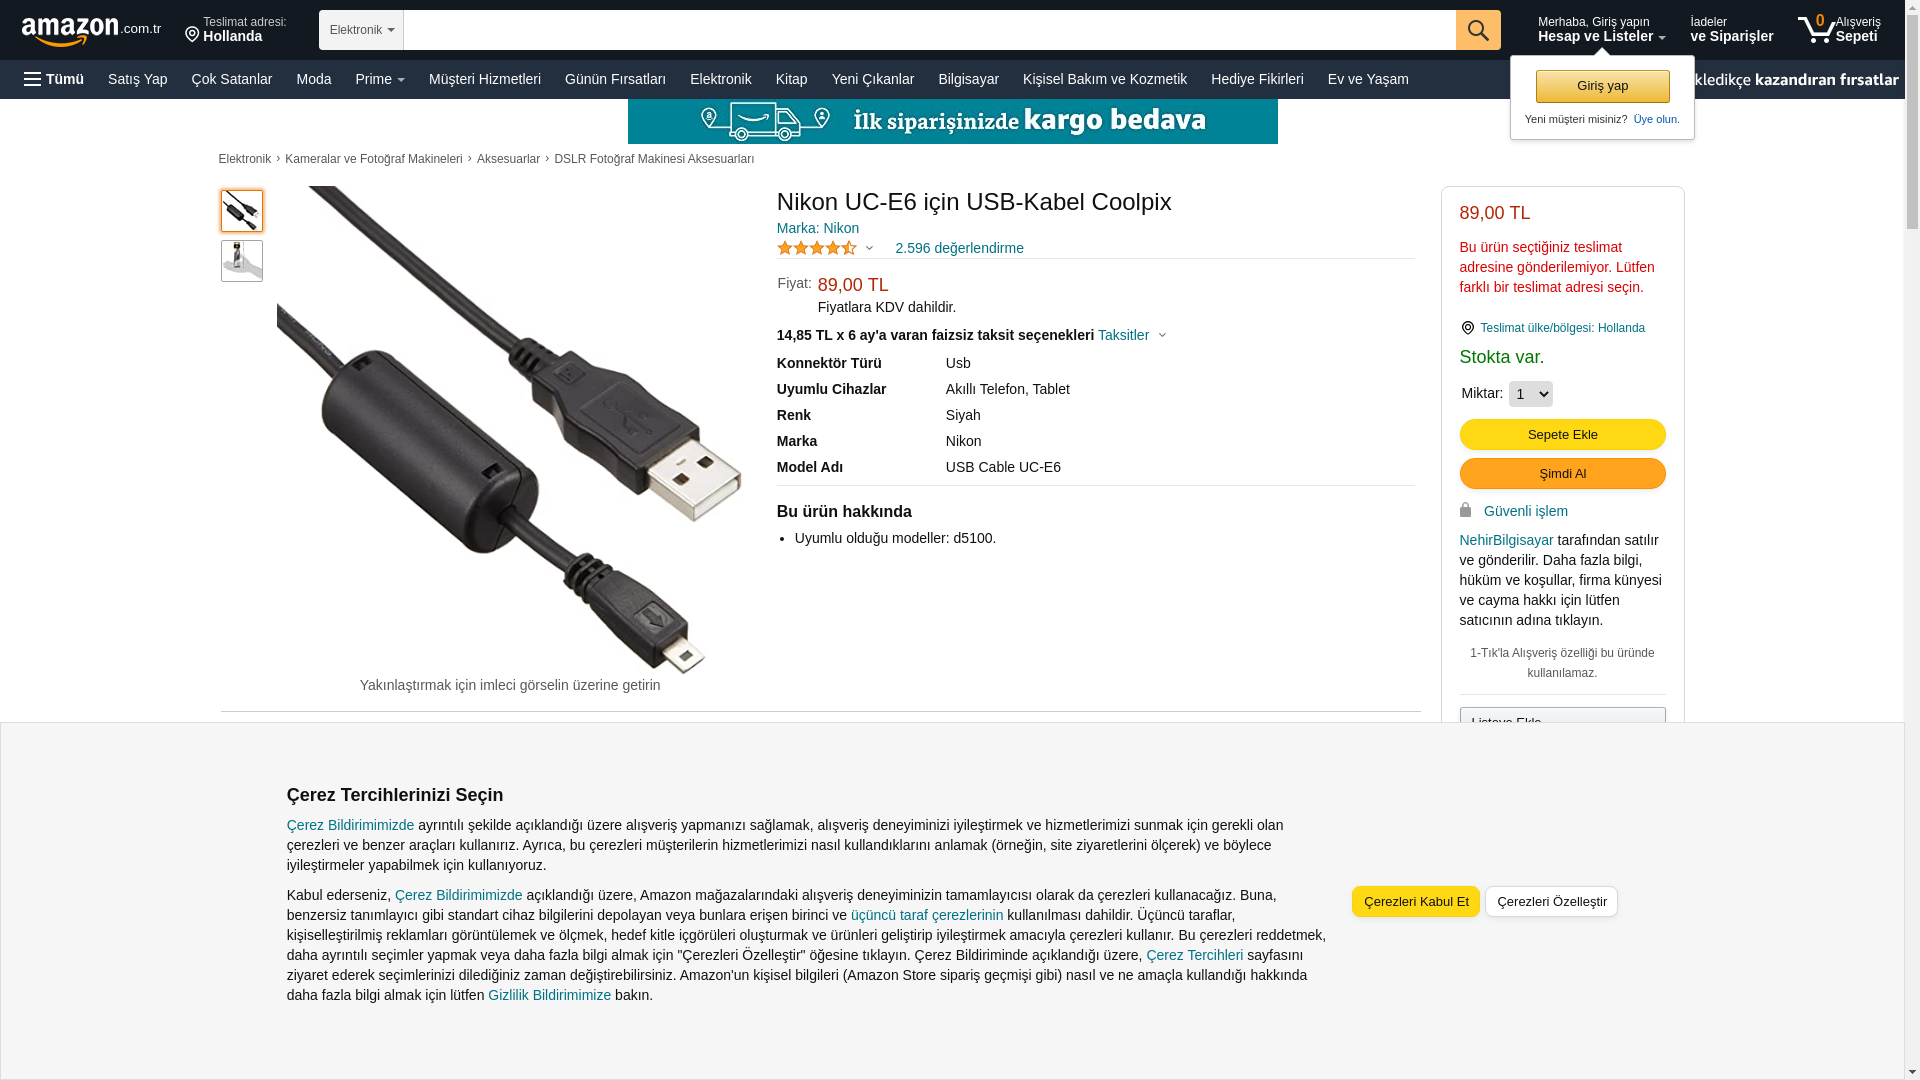Open the Prime menu in navigation bar
This screenshot has height=1080, width=1920.
click(x=380, y=79)
